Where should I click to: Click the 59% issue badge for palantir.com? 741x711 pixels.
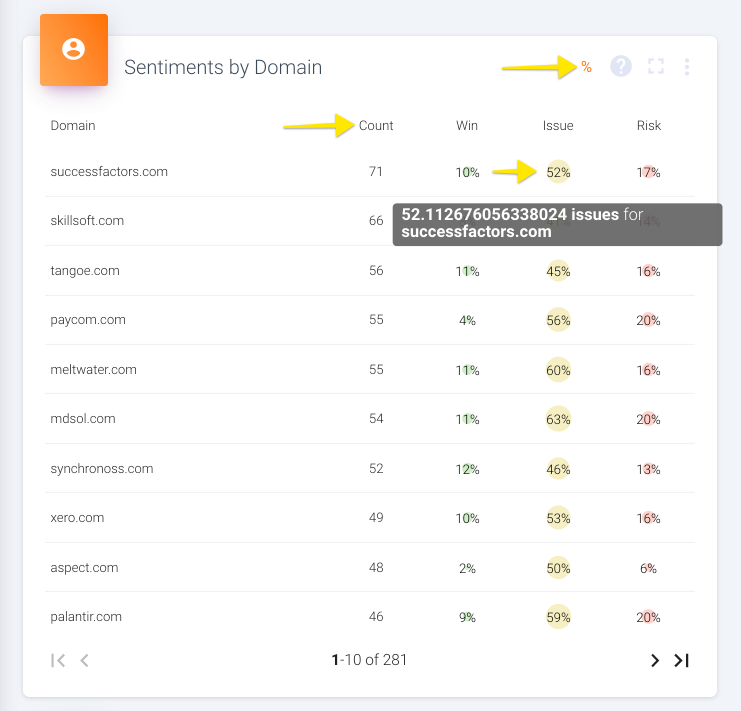coord(558,617)
